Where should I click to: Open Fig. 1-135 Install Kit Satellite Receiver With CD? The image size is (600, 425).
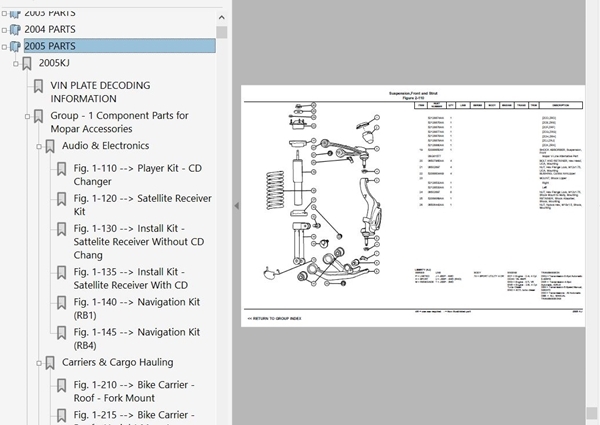click(x=131, y=278)
